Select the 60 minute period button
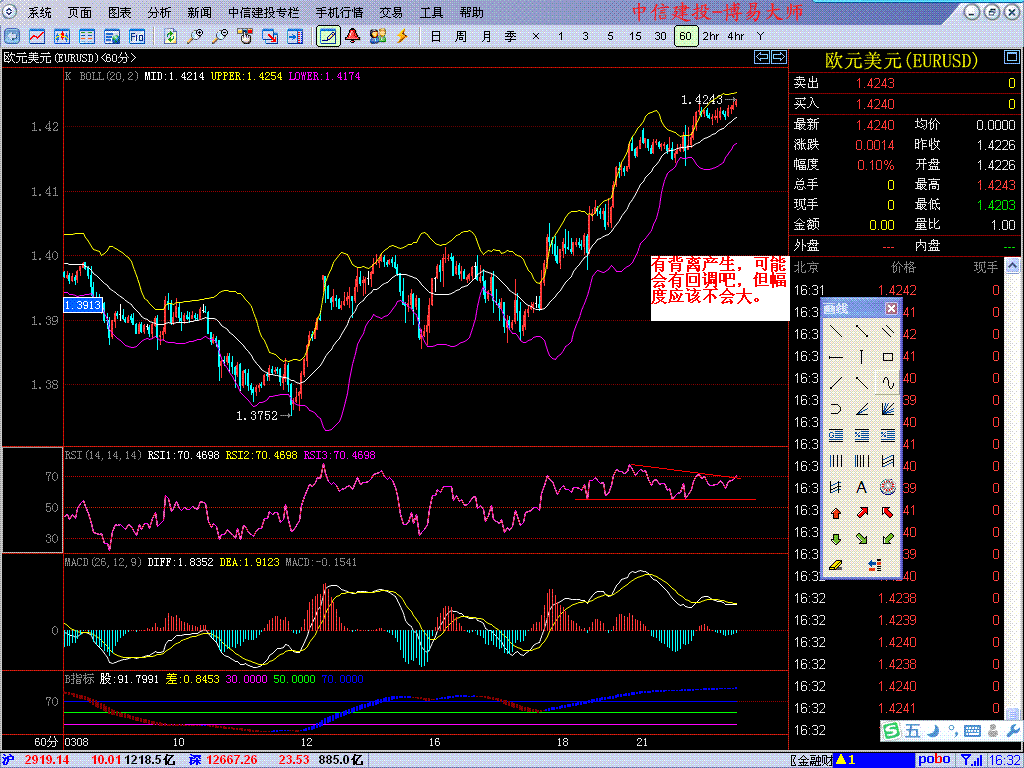This screenshot has width=1024, height=768. (685, 36)
